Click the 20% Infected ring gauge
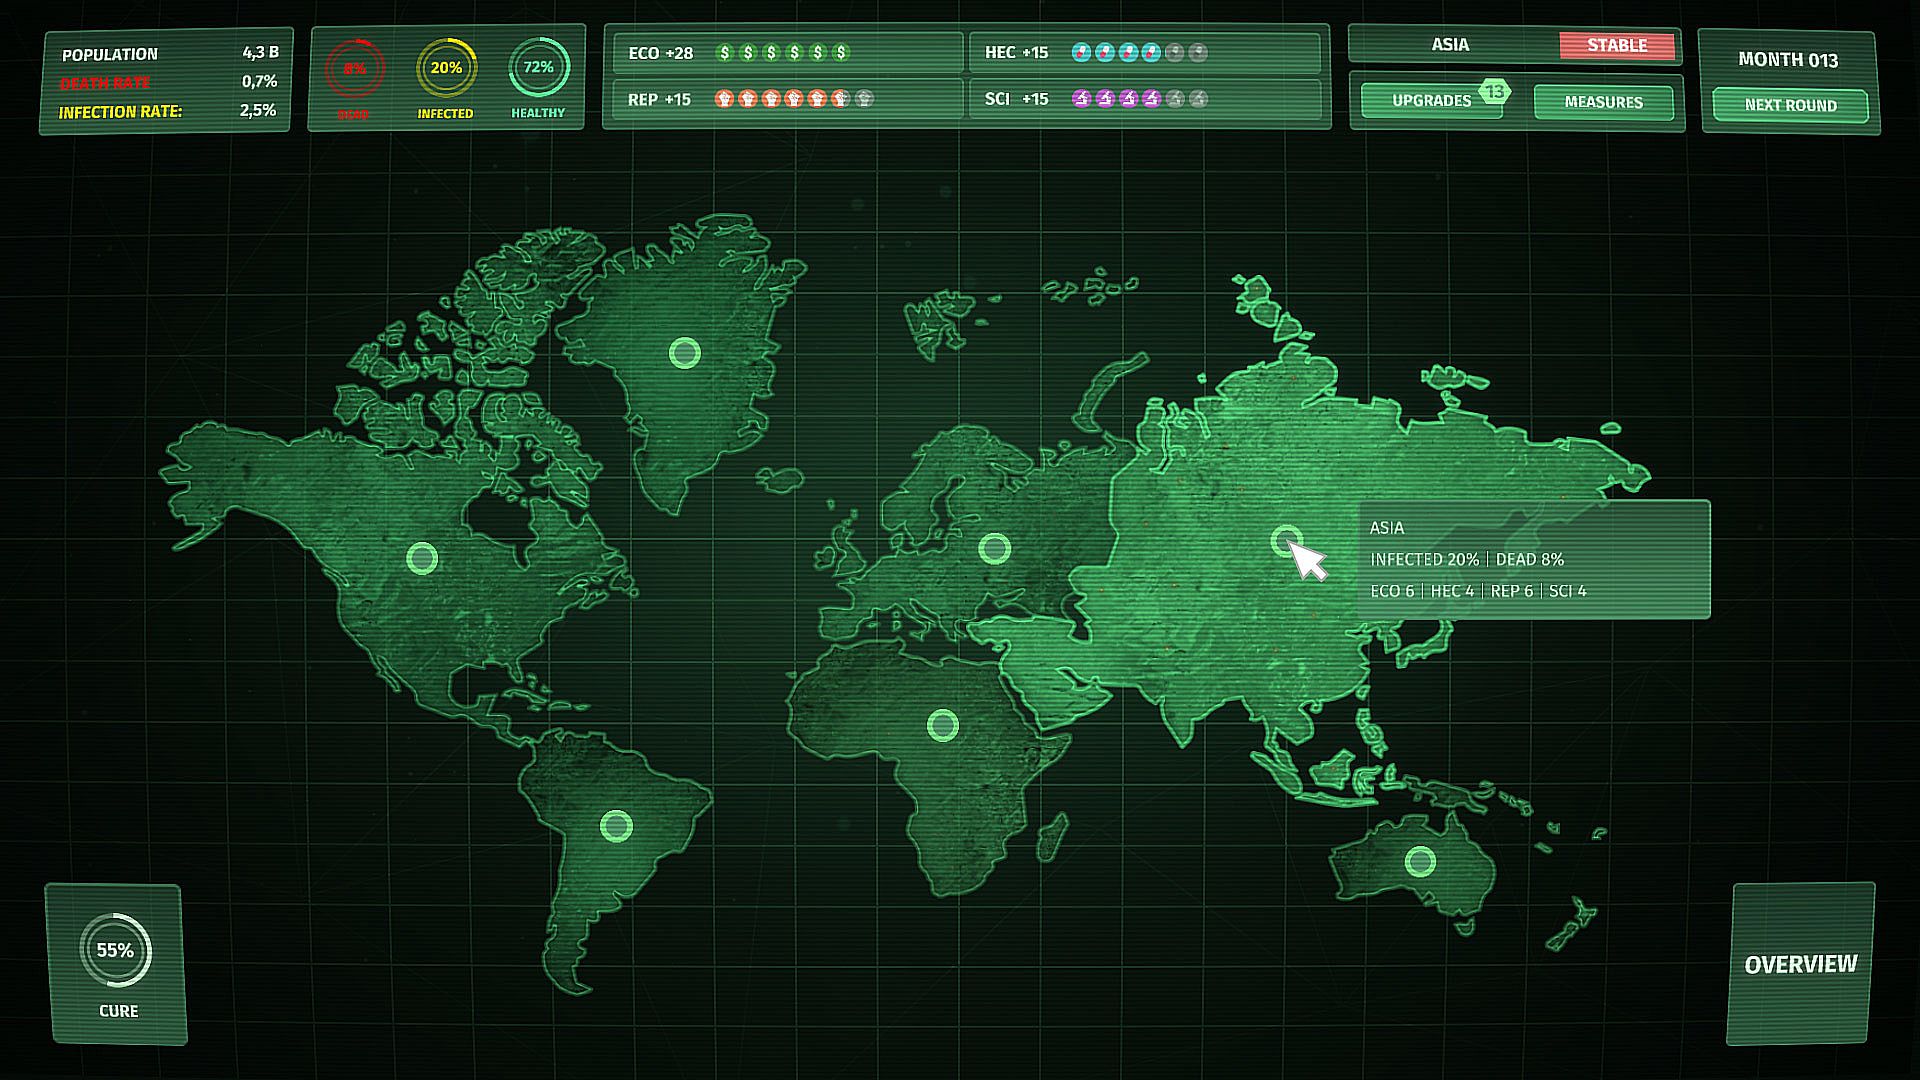Image resolution: width=1920 pixels, height=1080 pixels. pyautogui.click(x=446, y=68)
